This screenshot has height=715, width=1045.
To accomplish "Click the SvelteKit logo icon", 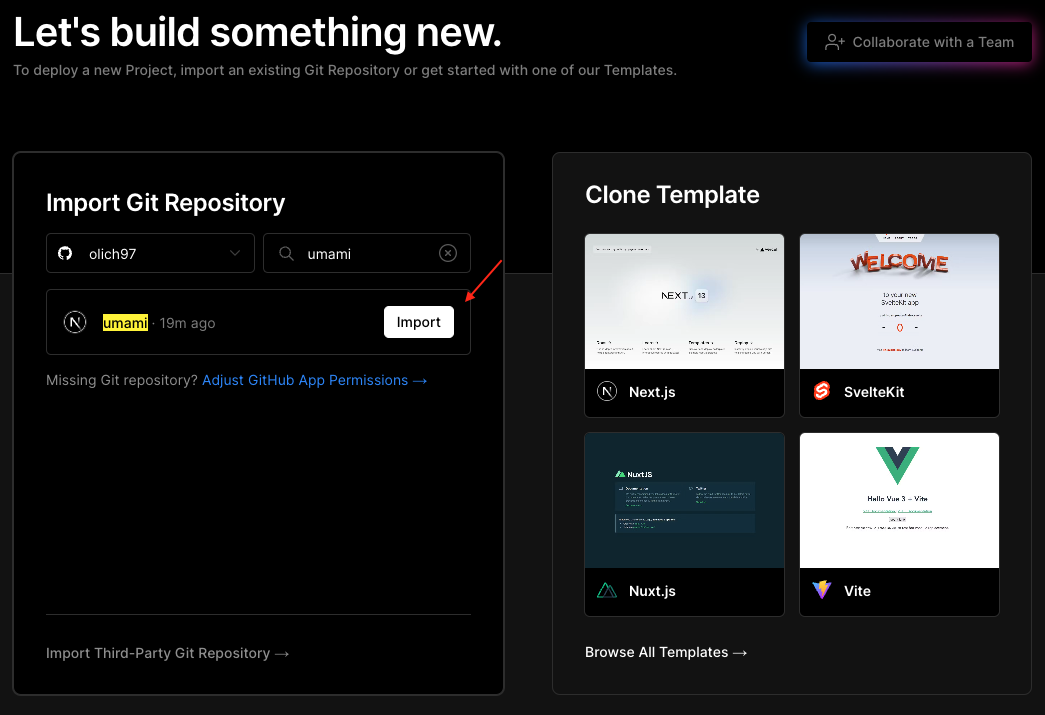I will [x=822, y=391].
